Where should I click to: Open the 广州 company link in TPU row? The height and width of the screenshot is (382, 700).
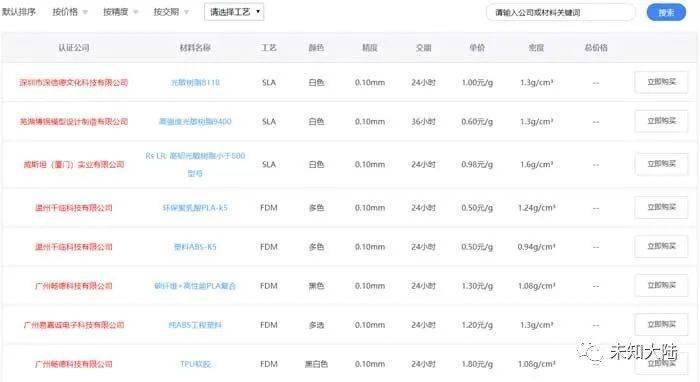tap(74, 364)
